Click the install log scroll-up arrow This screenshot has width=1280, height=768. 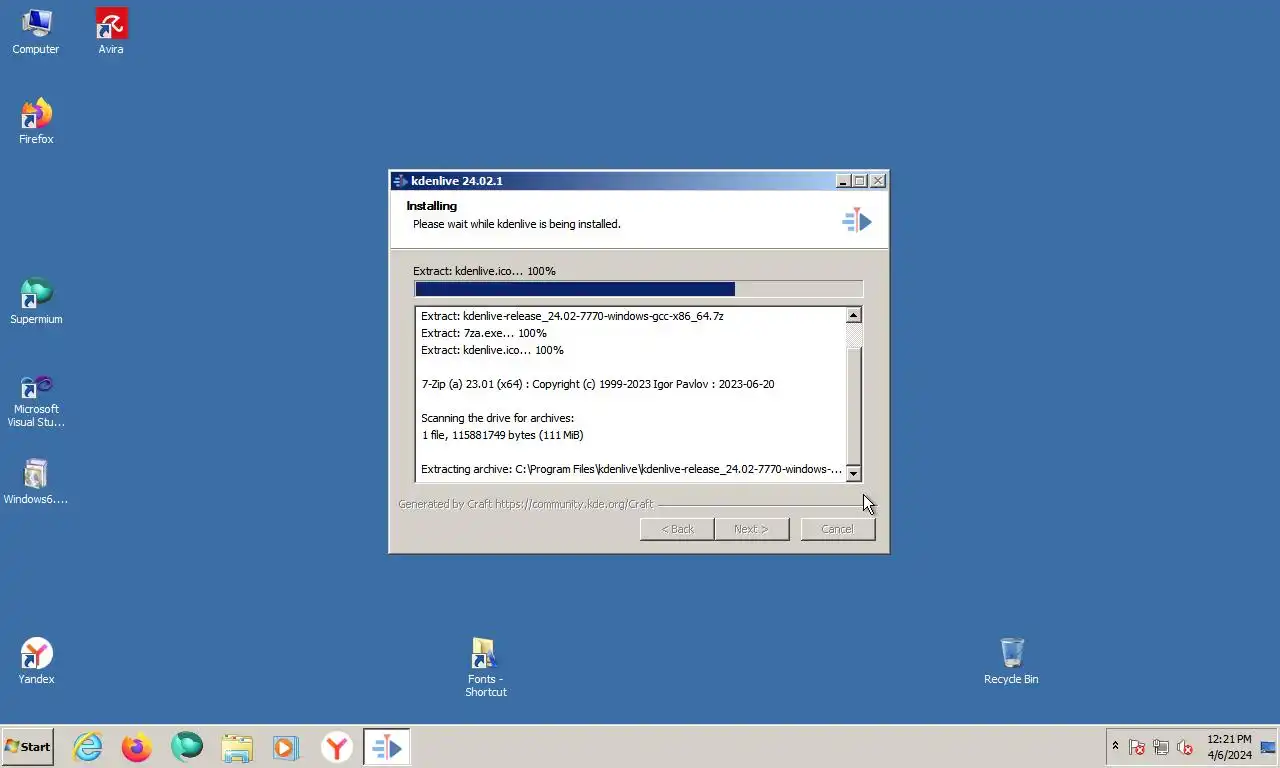click(853, 315)
